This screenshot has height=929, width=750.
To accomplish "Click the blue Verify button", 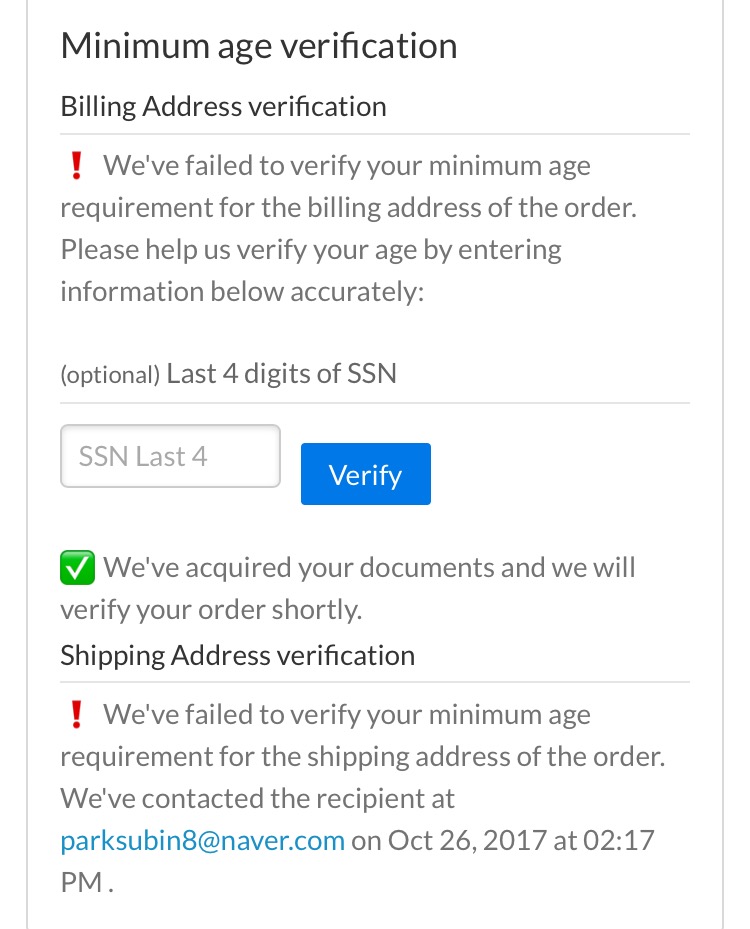I will pos(366,474).
